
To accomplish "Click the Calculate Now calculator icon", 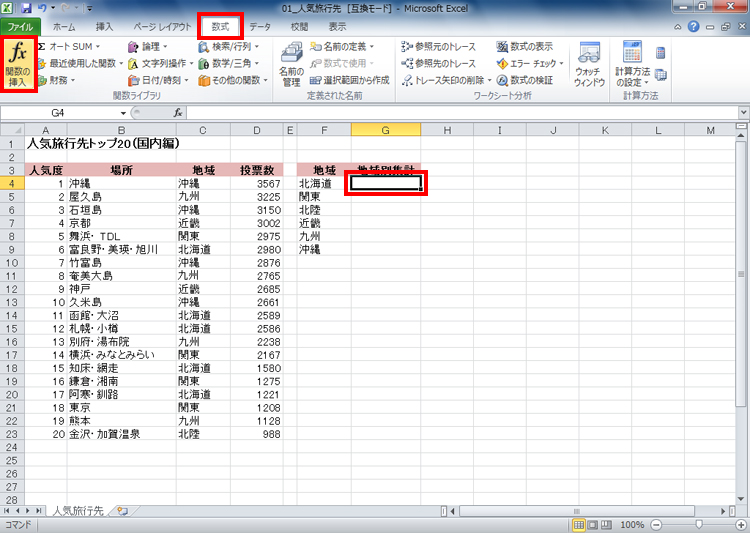I will (661, 52).
